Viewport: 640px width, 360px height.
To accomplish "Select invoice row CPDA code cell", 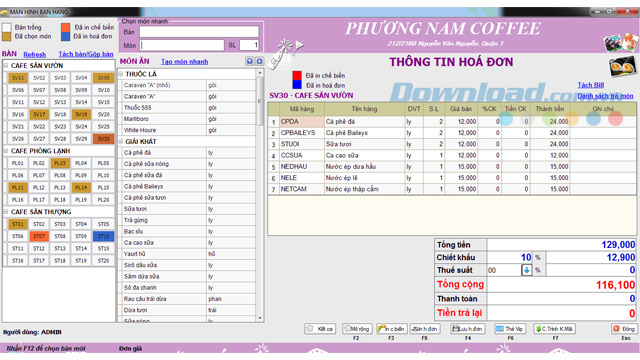I will point(302,122).
